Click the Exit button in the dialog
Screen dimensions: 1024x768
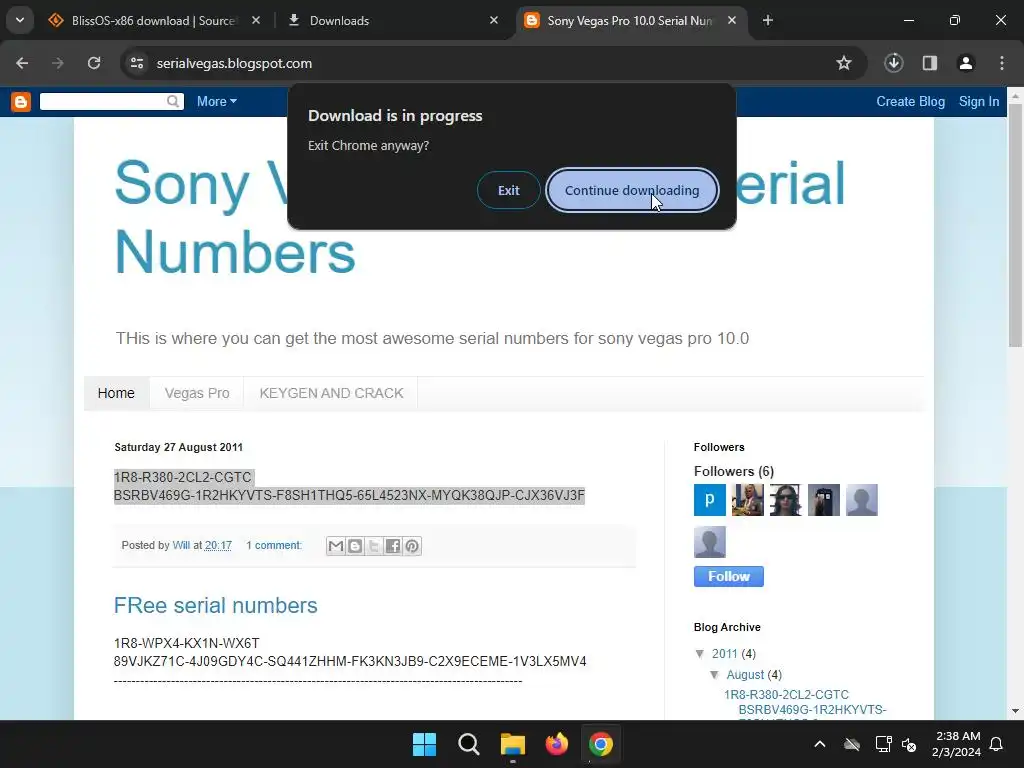[x=508, y=190]
